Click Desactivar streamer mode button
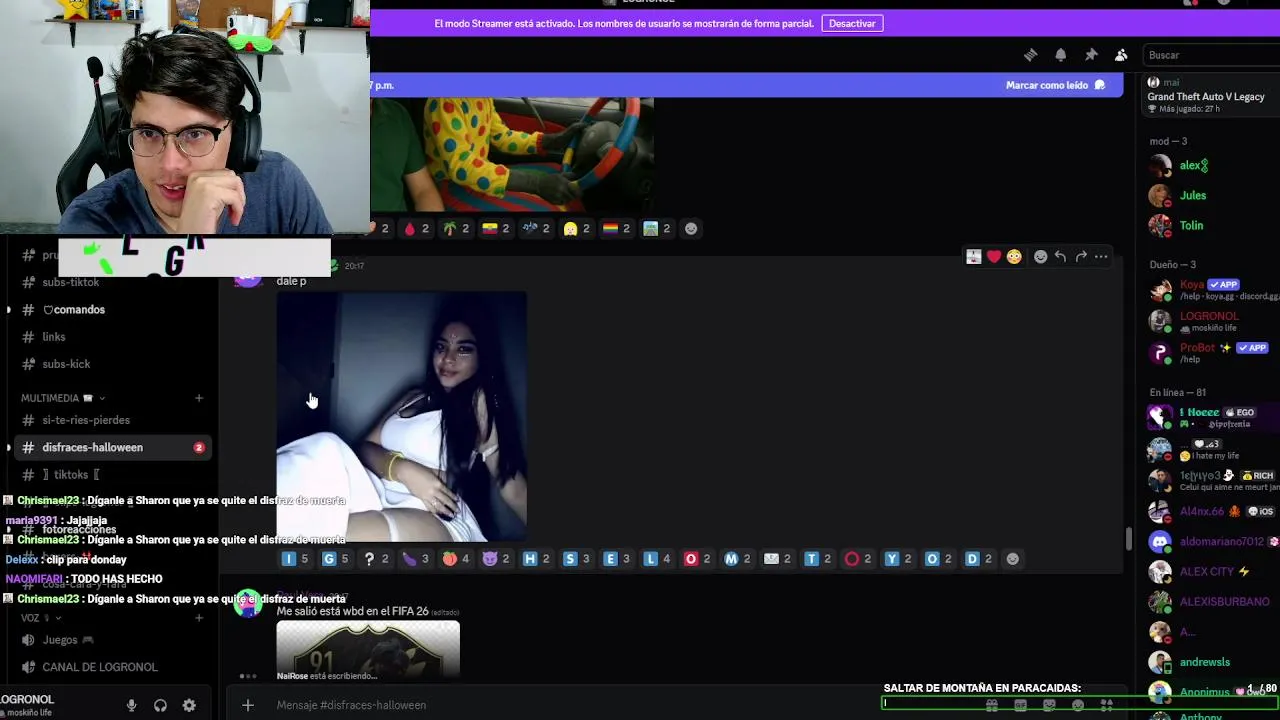 852,23
